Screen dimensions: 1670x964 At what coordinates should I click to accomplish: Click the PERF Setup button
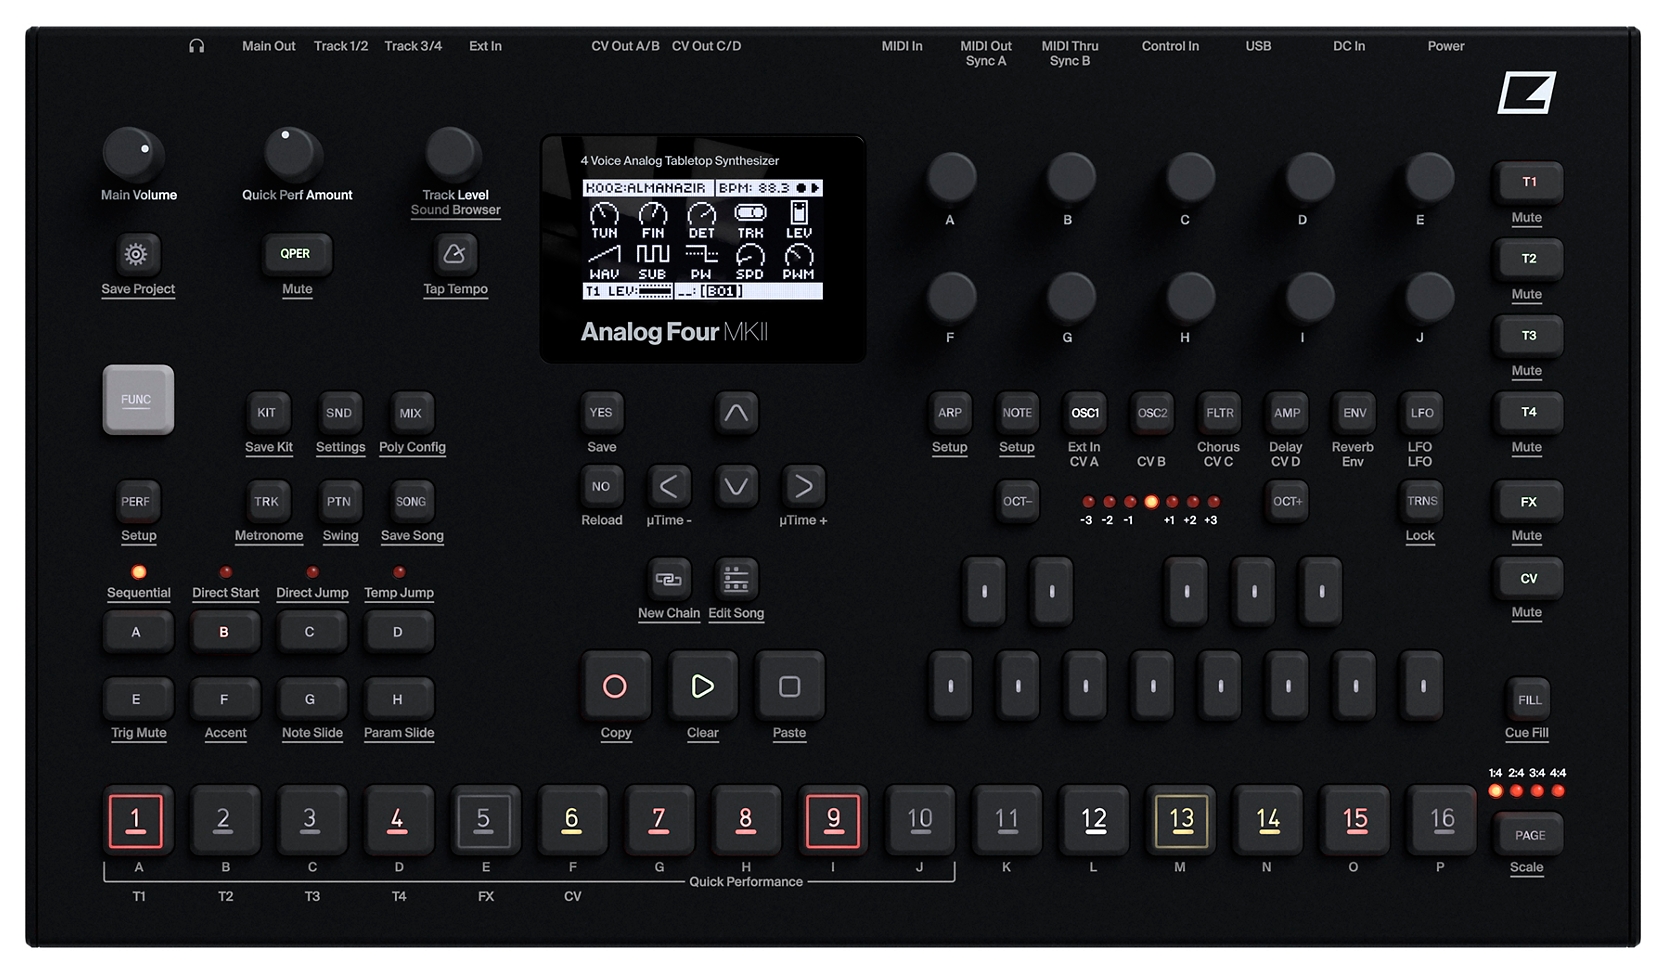135,502
